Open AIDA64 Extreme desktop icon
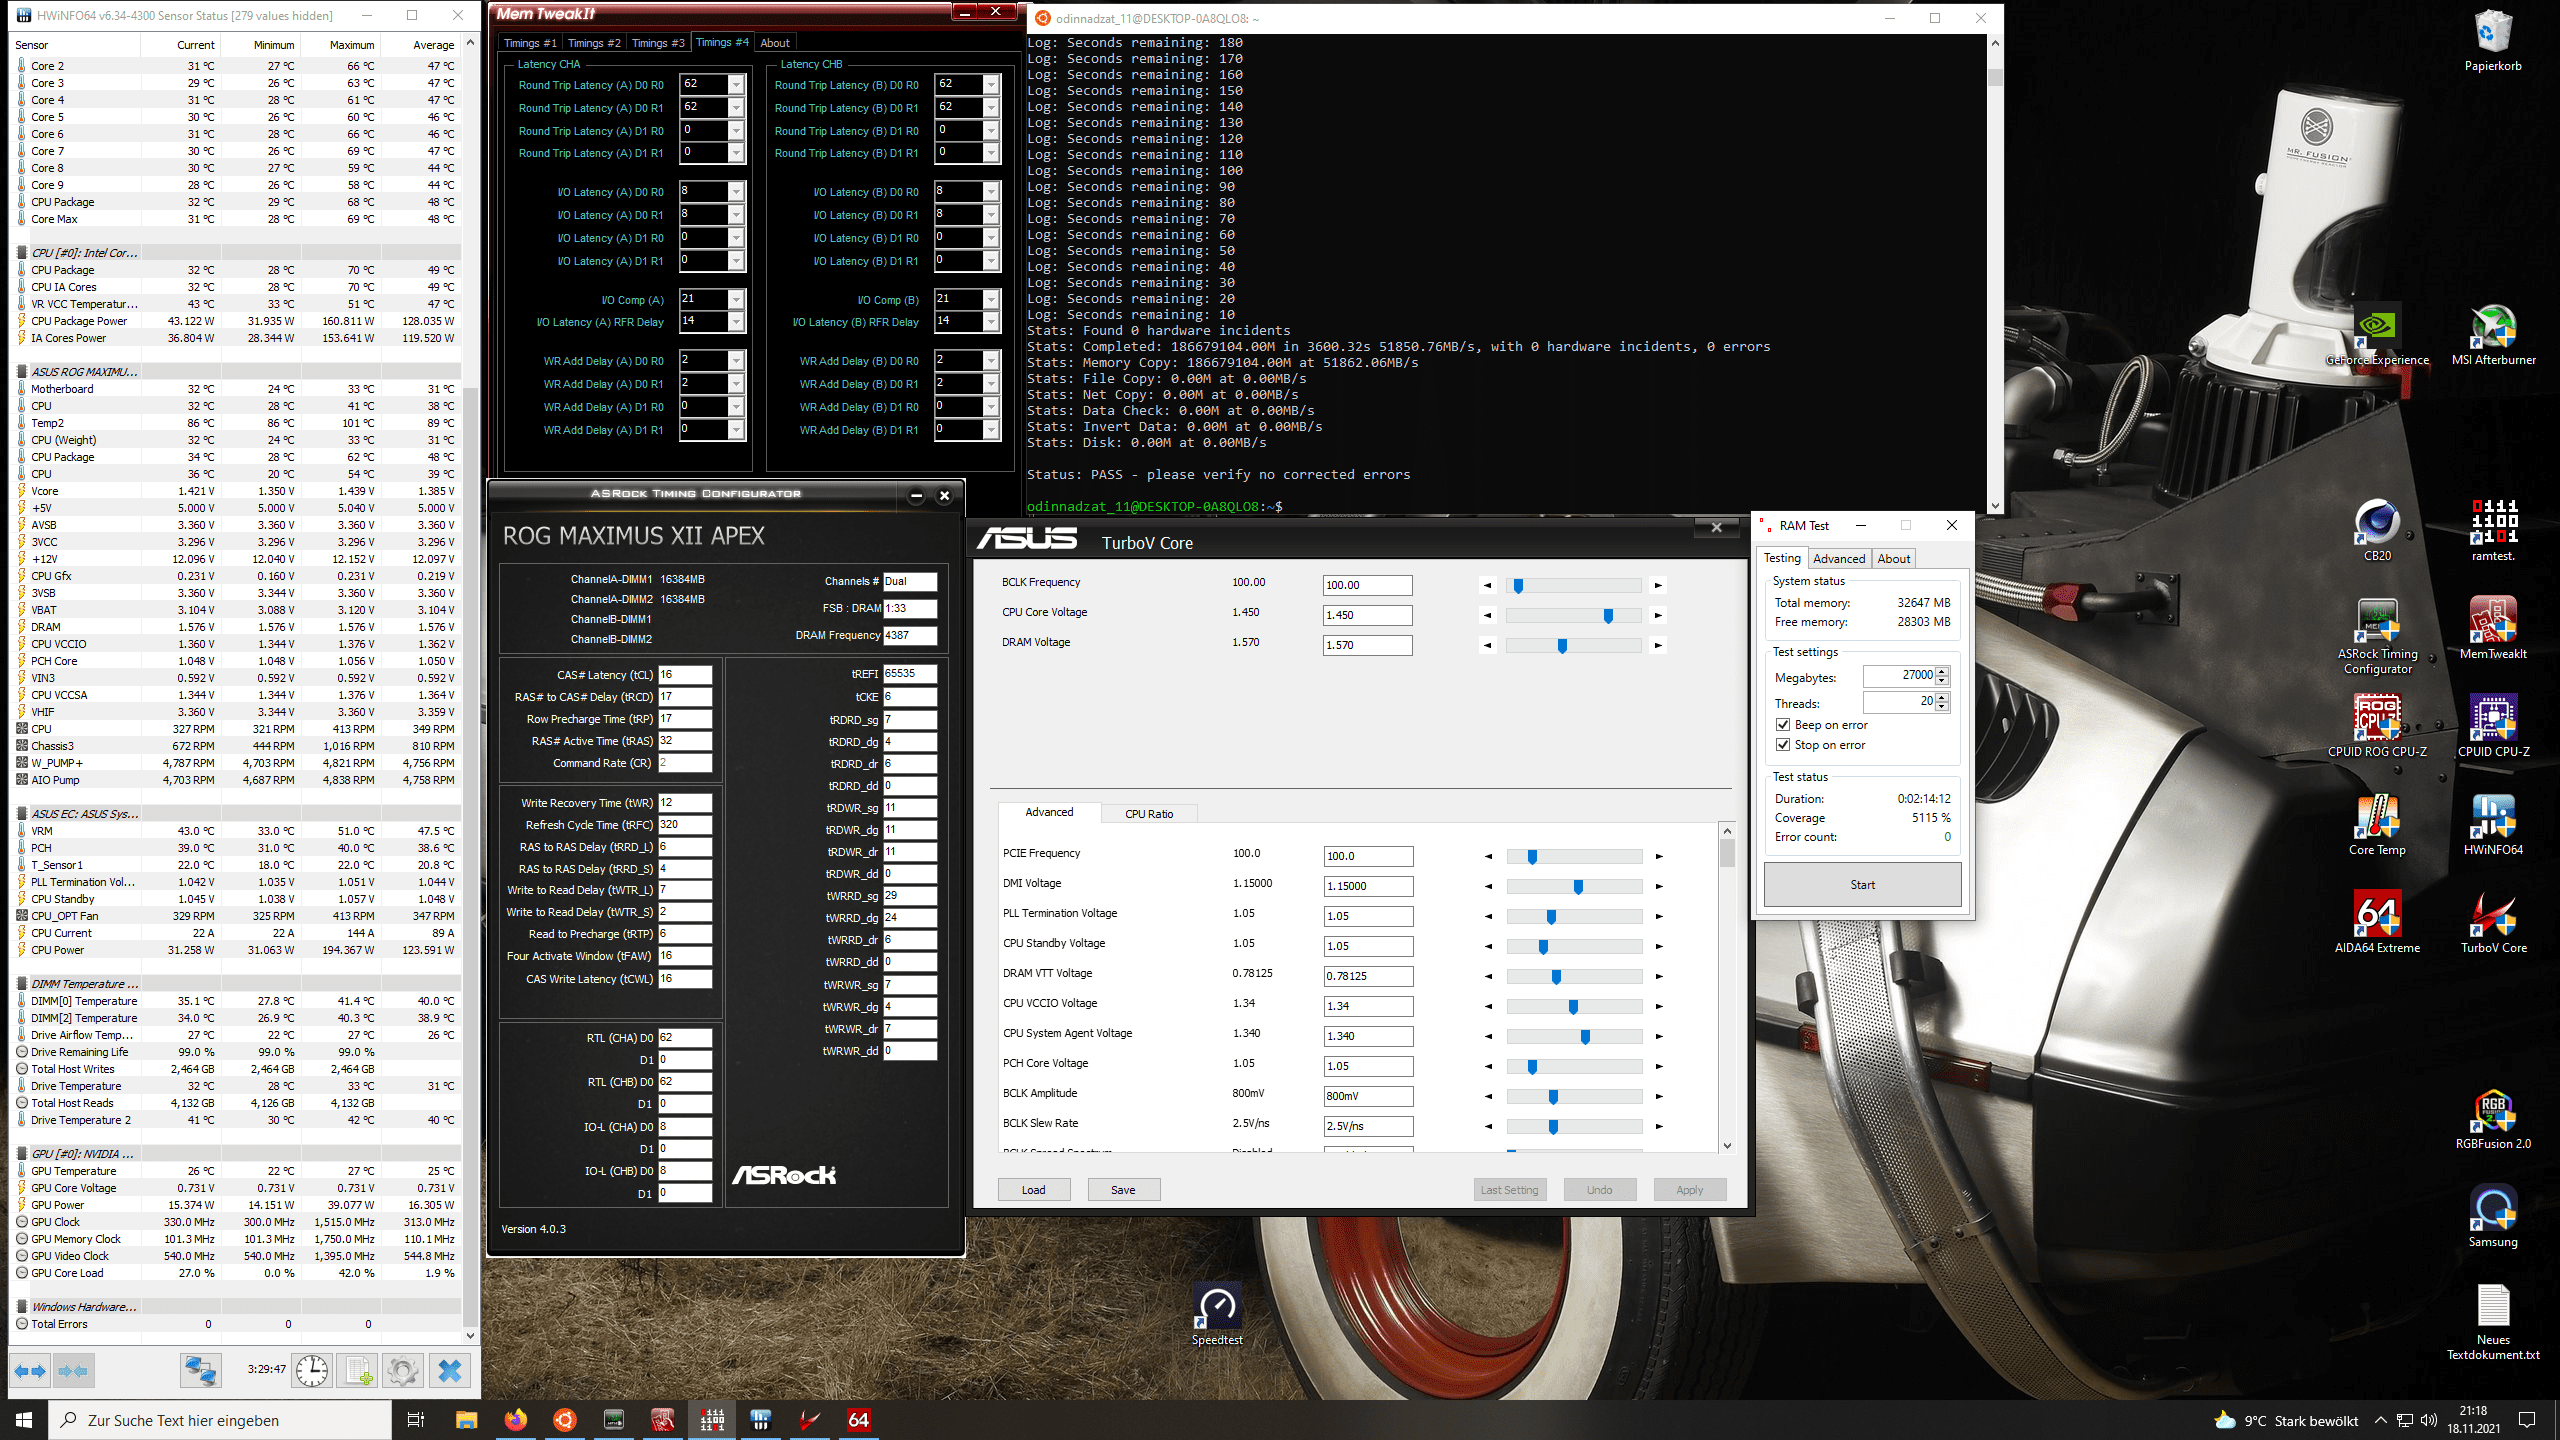 (2377, 922)
